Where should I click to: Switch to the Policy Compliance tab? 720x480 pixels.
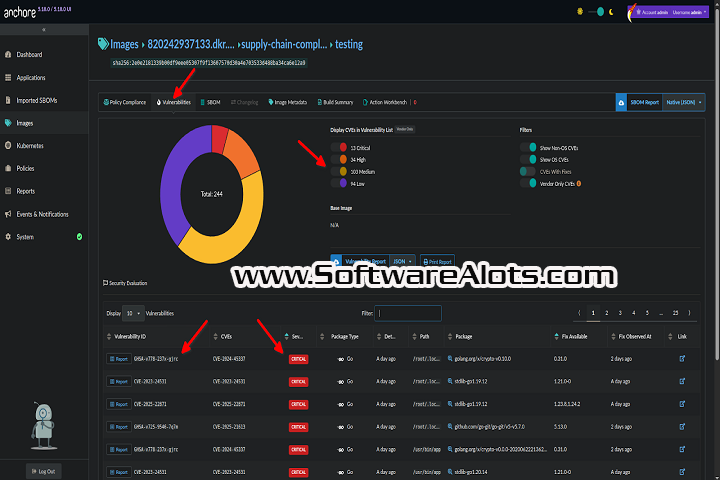point(125,102)
